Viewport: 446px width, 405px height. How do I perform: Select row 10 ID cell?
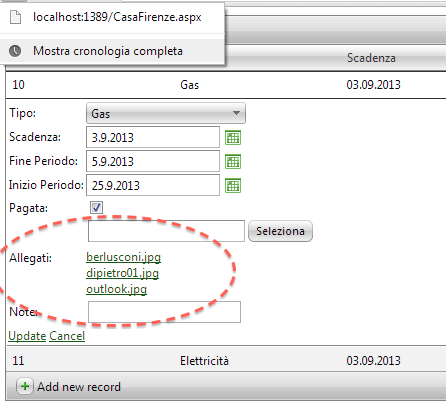18,85
